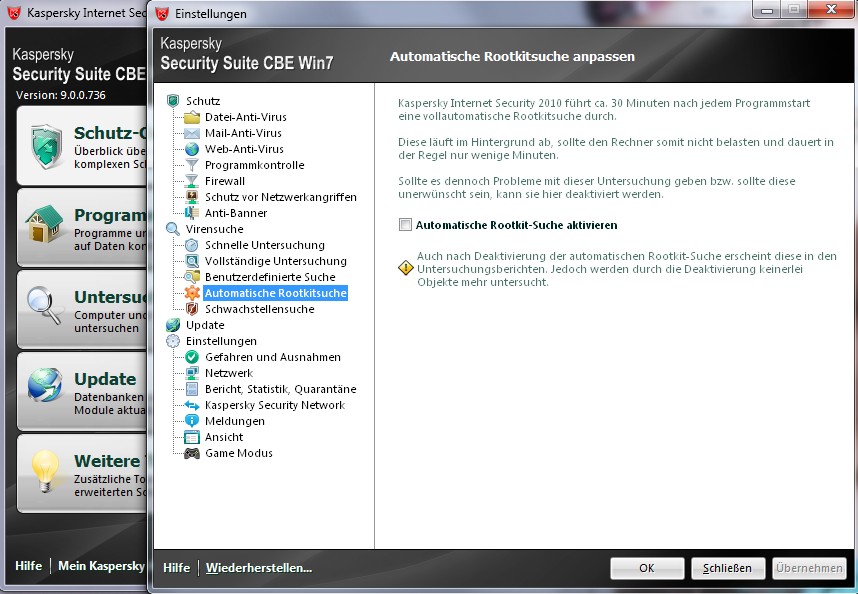Open Game Modus settings entry
This screenshot has width=858, height=594.
click(x=239, y=453)
